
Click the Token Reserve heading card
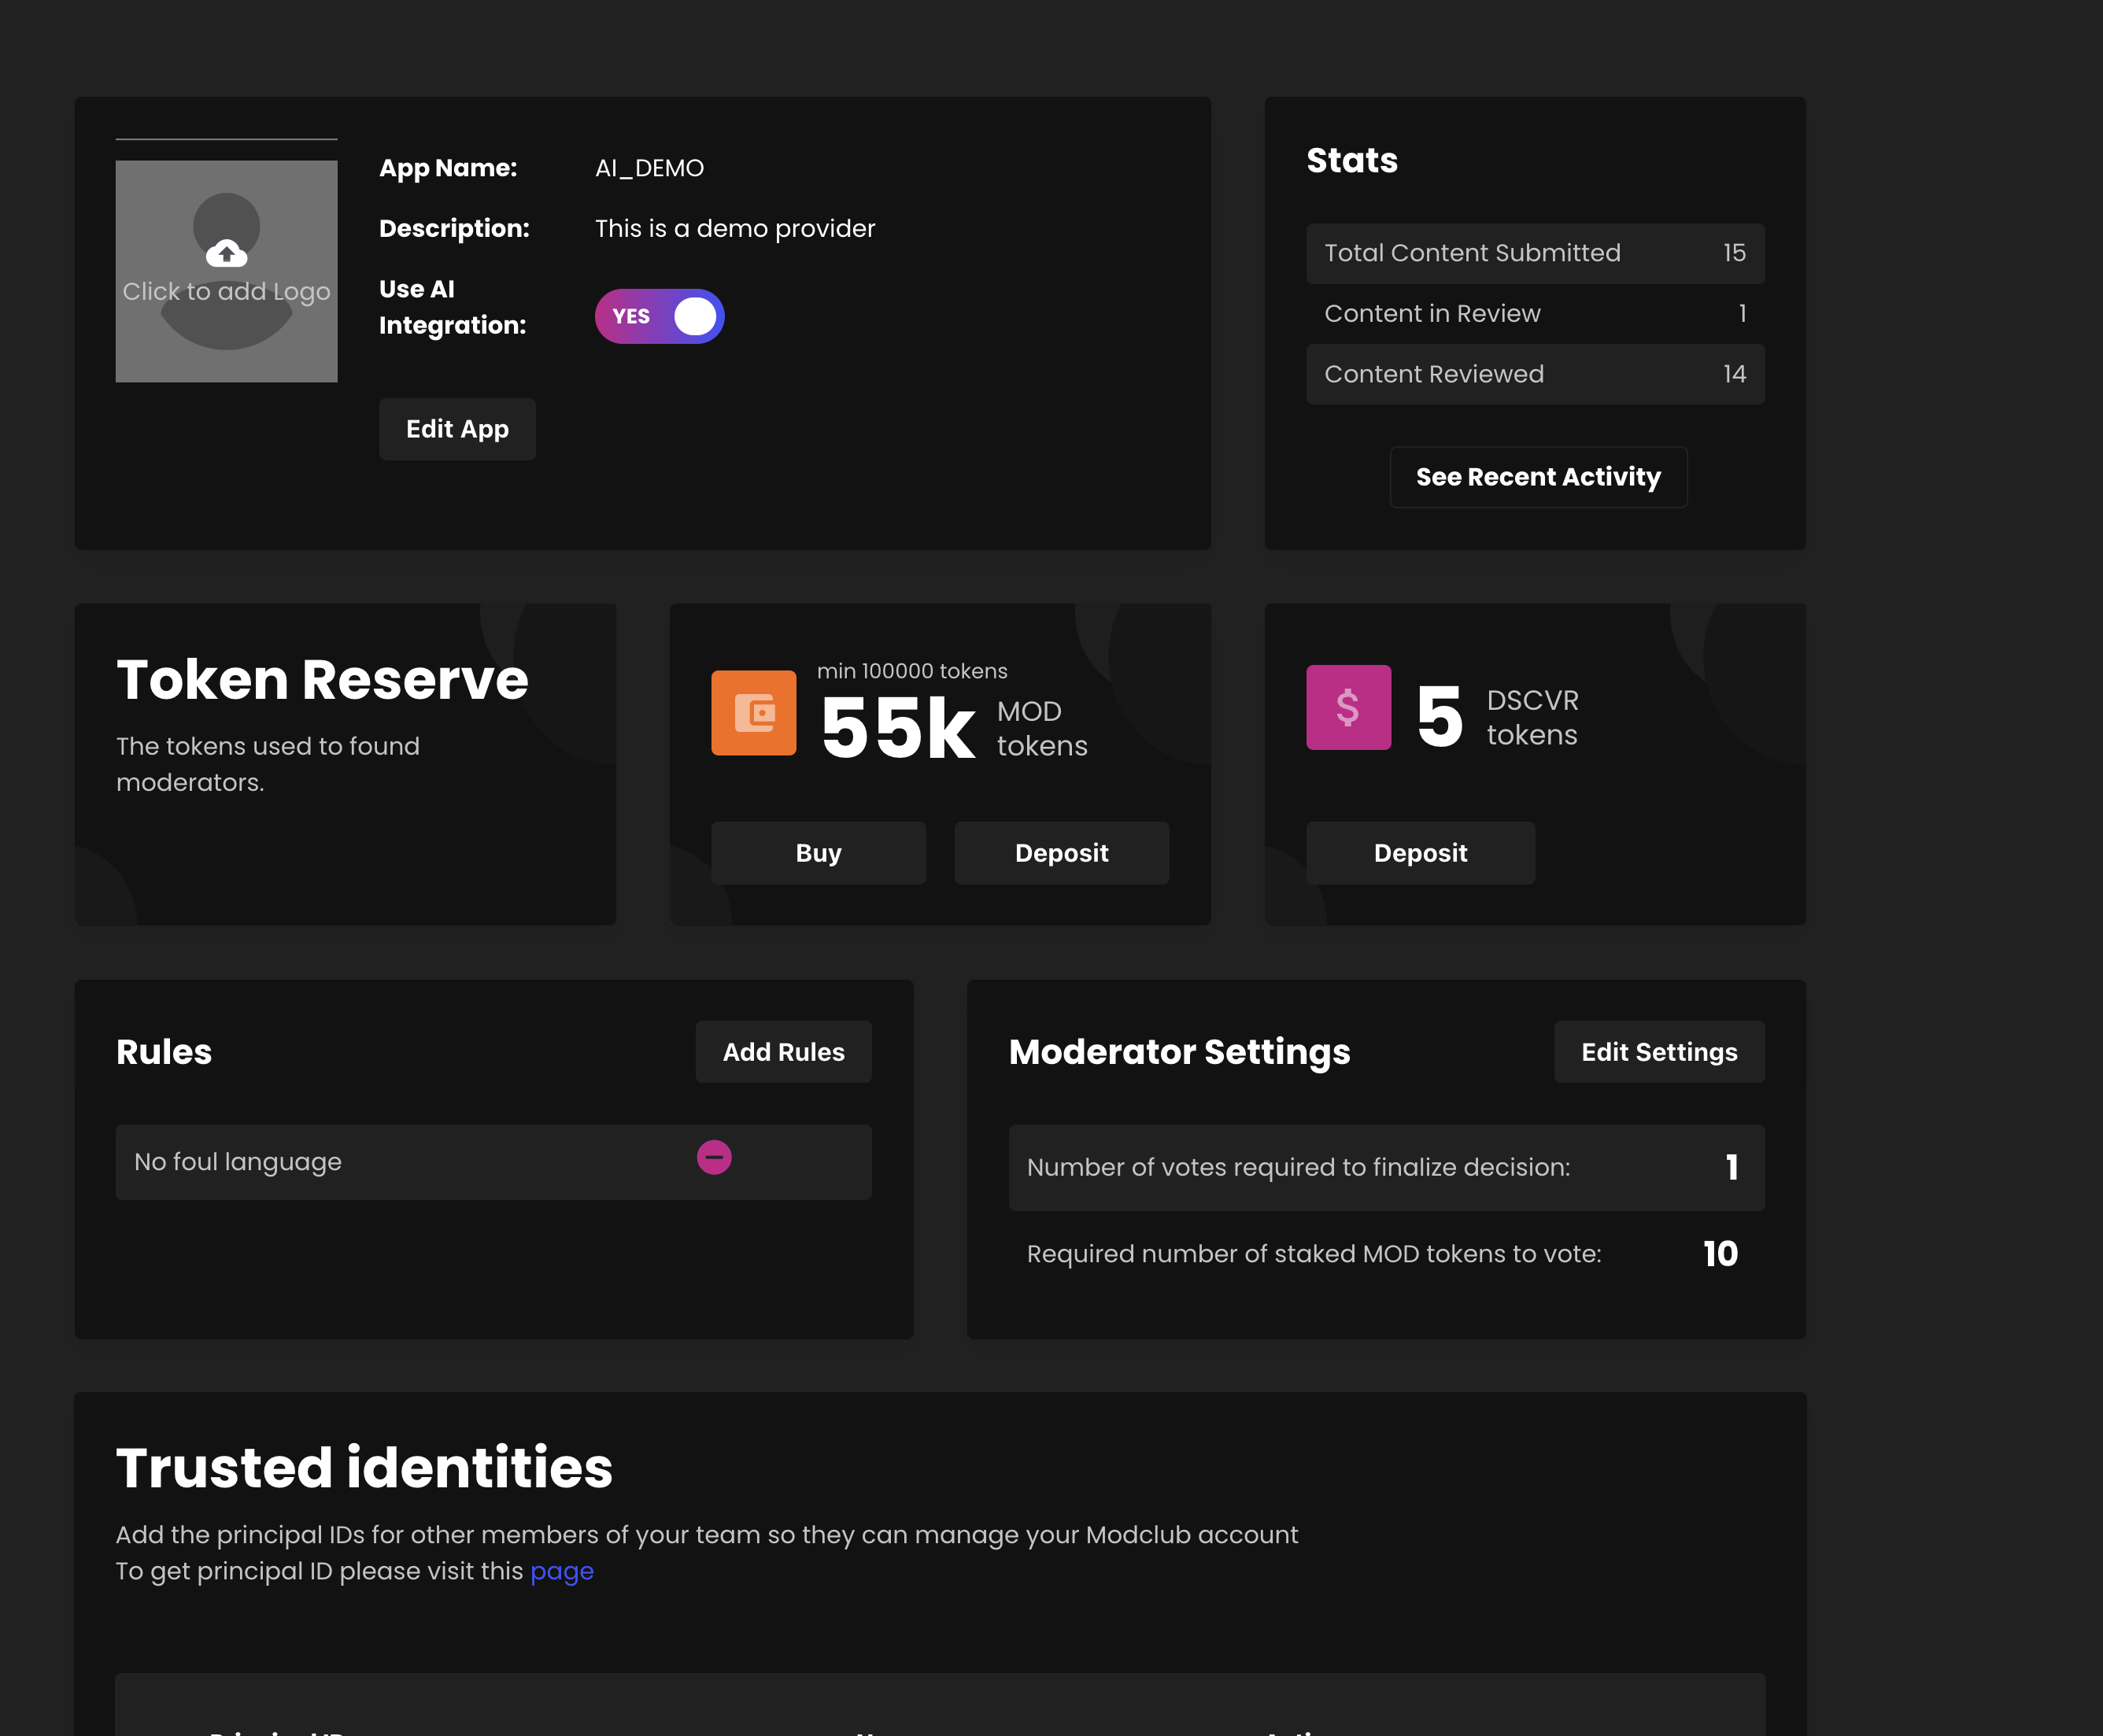coord(322,680)
